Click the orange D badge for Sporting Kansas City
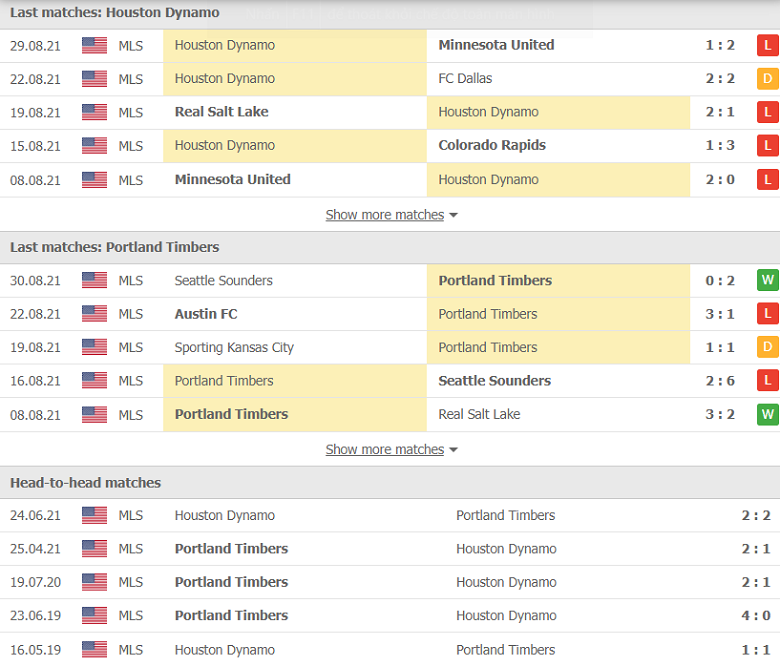780x666 pixels. click(767, 348)
